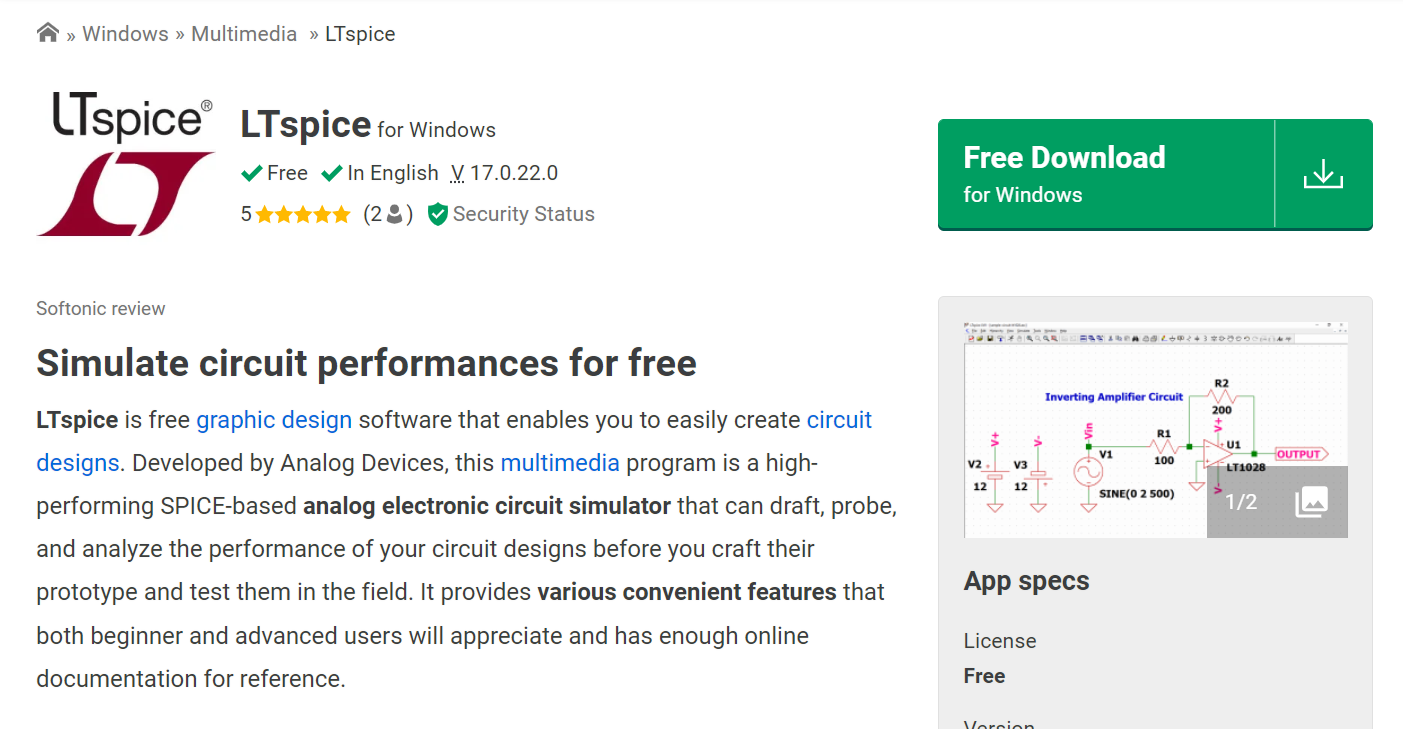The image size is (1403, 729).
Task: Click the green 'Free' checkmark label under the title
Action: click(275, 173)
